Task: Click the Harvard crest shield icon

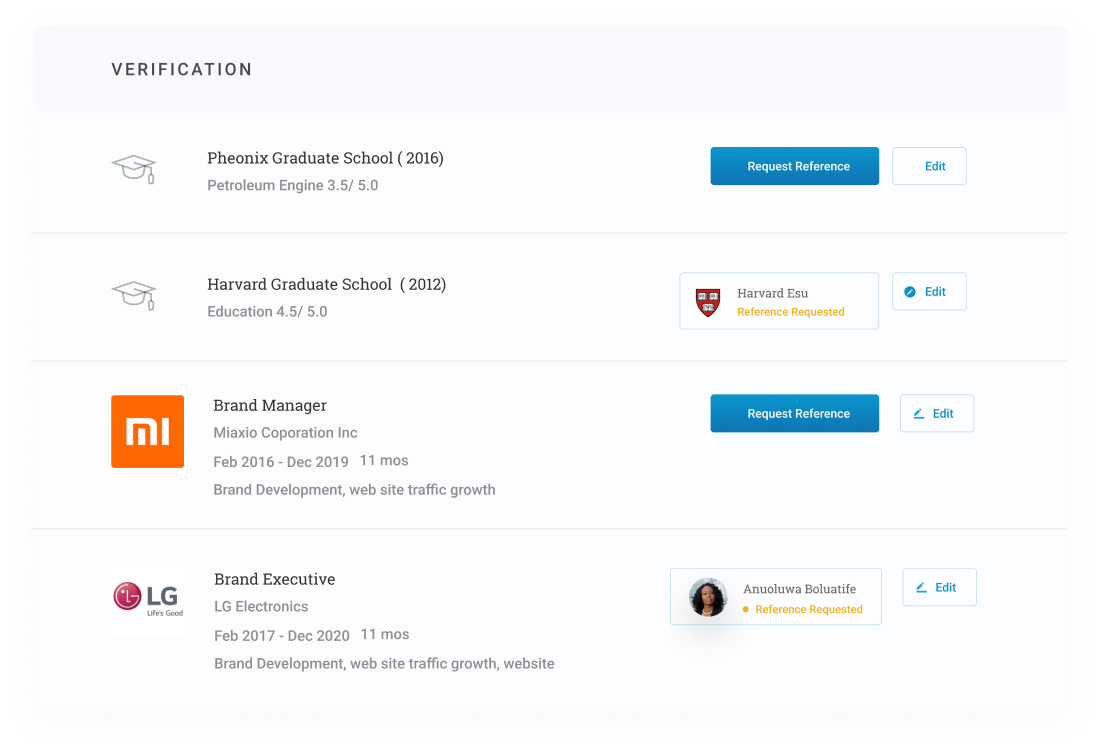Action: tap(708, 301)
